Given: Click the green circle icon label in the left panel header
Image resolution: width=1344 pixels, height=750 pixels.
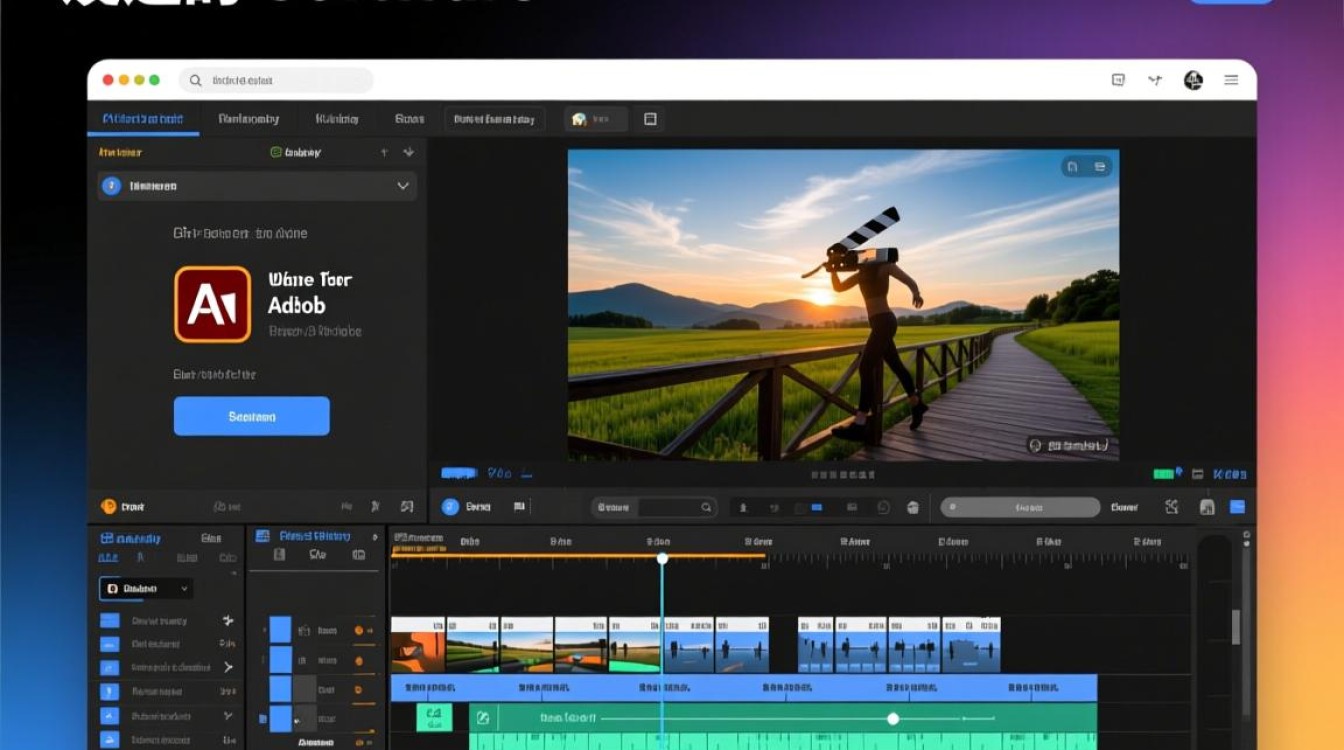Looking at the screenshot, I should tap(296, 152).
